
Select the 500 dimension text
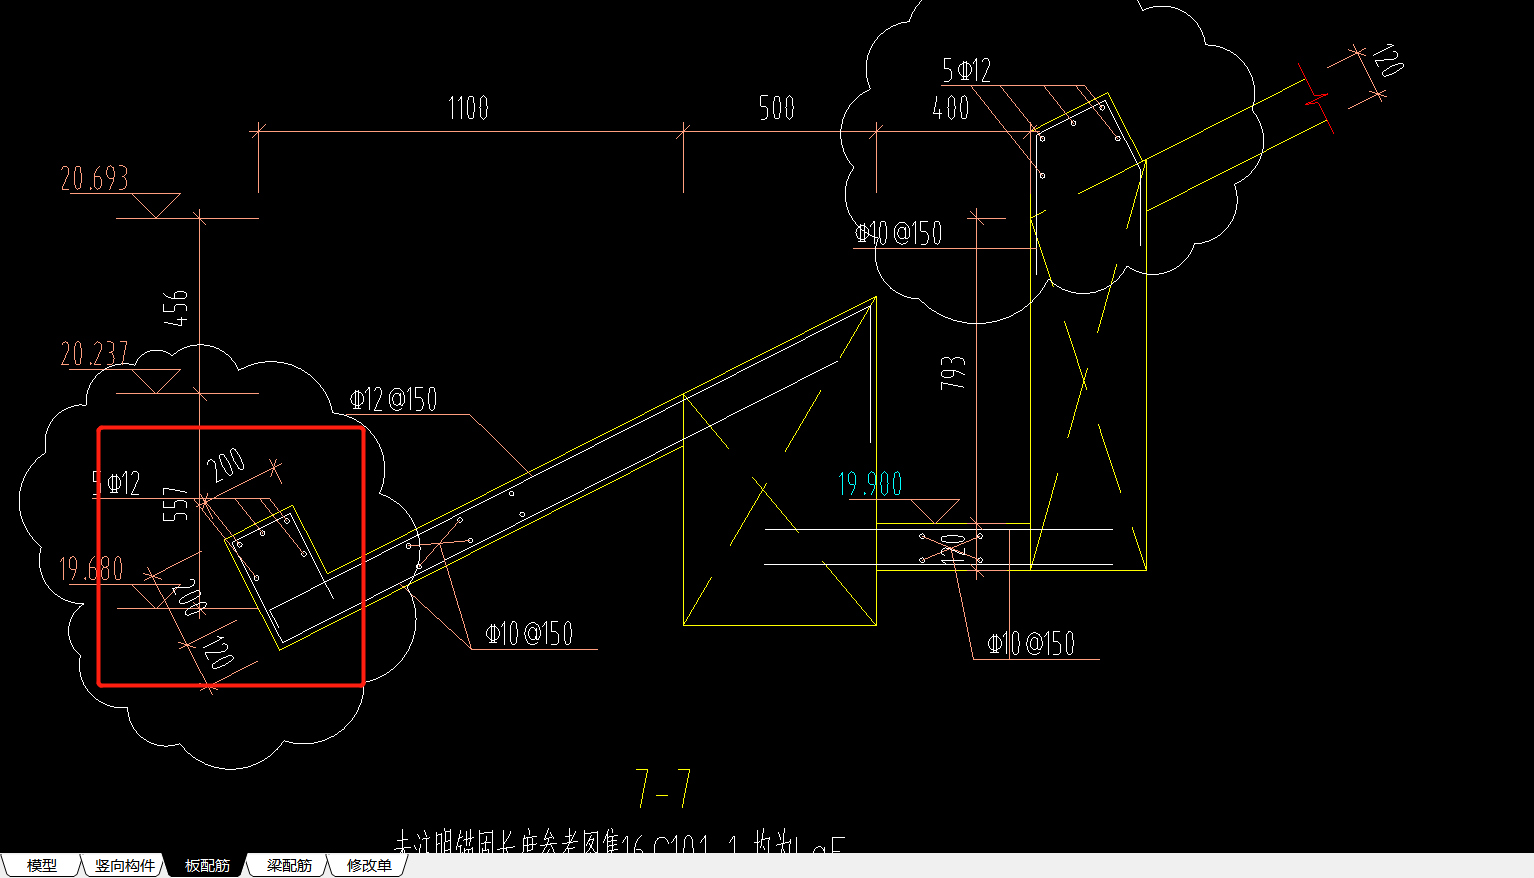point(777,108)
